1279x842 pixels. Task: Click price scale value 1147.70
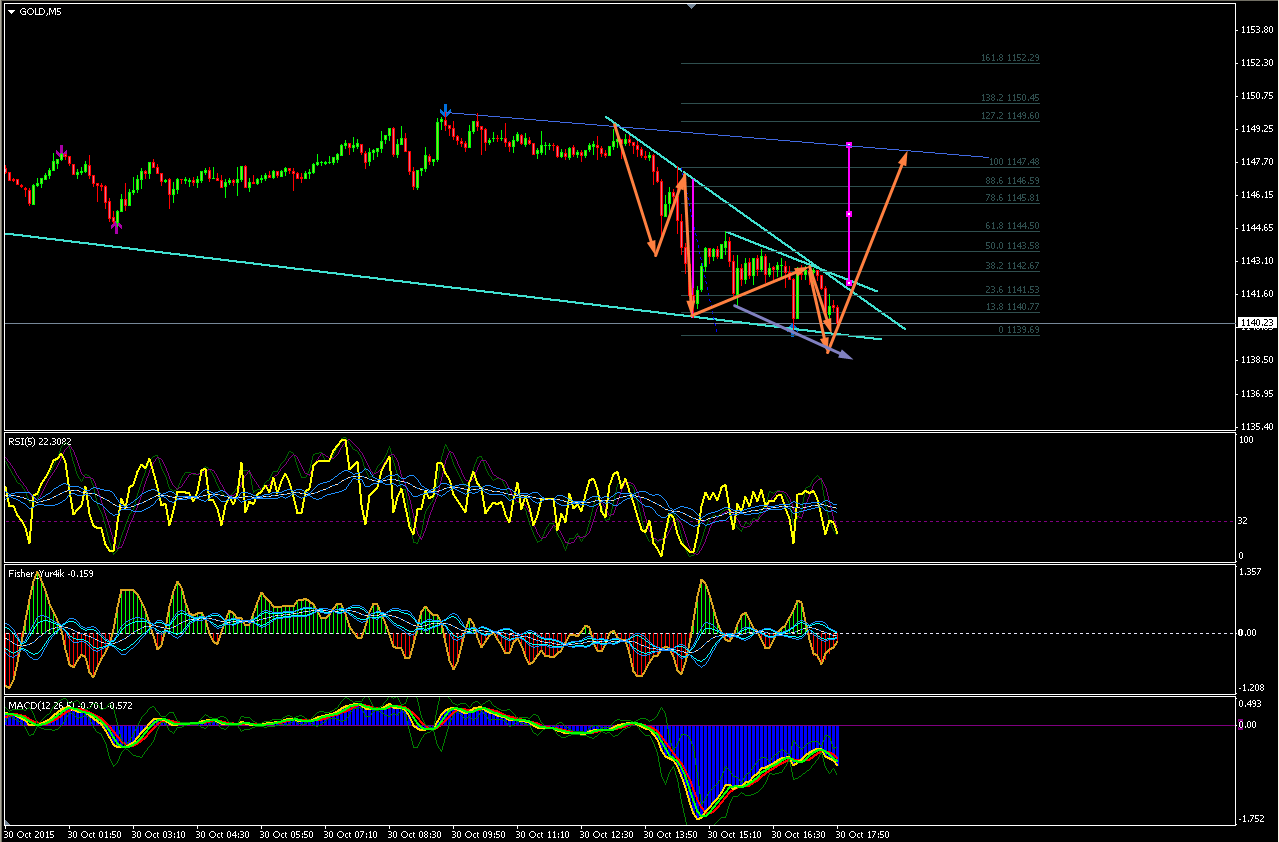(1256, 162)
